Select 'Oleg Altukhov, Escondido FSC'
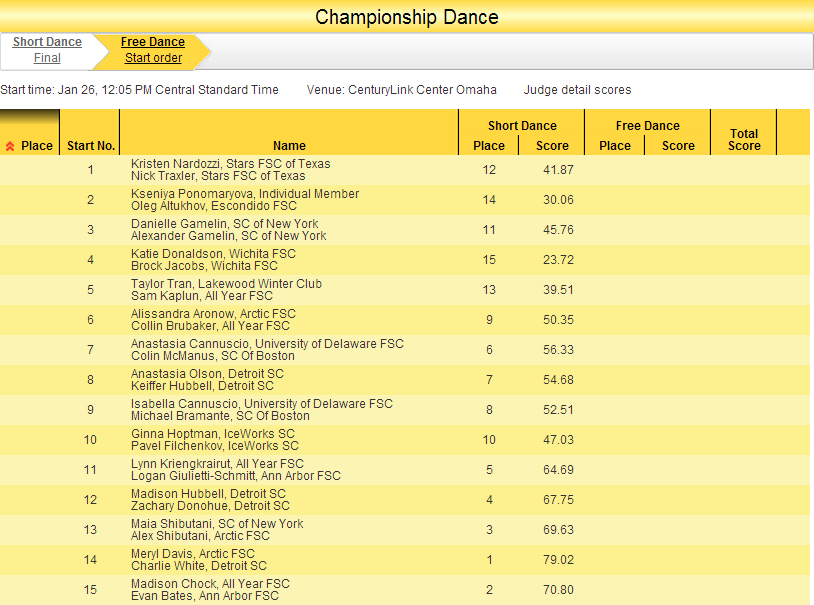This screenshot has width=814, height=605. tap(214, 206)
